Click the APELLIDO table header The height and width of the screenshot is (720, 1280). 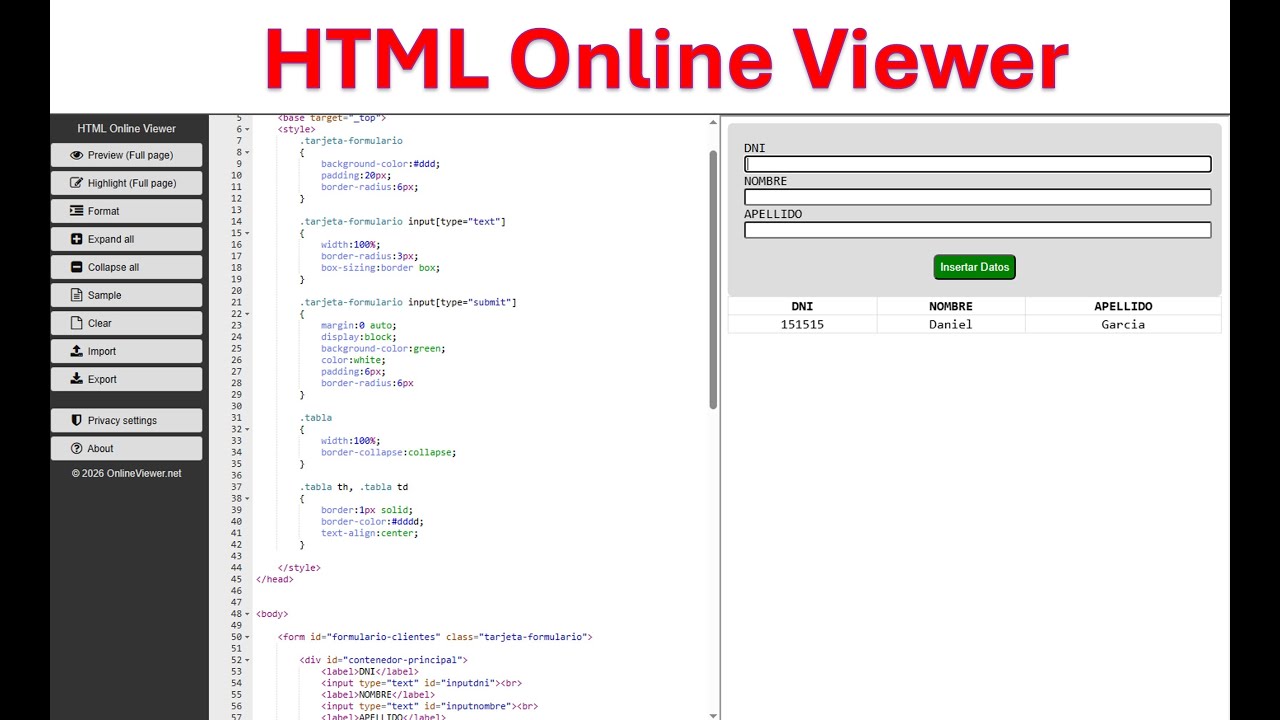coord(1123,306)
